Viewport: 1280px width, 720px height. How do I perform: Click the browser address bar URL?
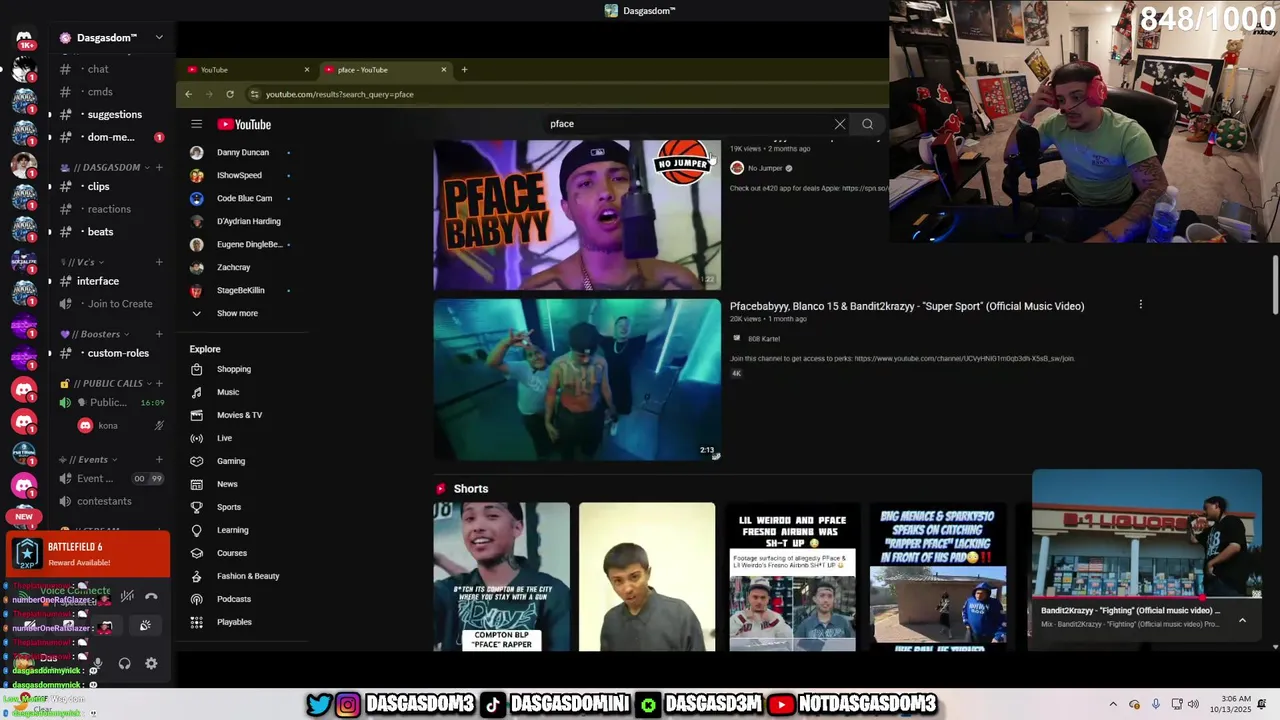[340, 94]
